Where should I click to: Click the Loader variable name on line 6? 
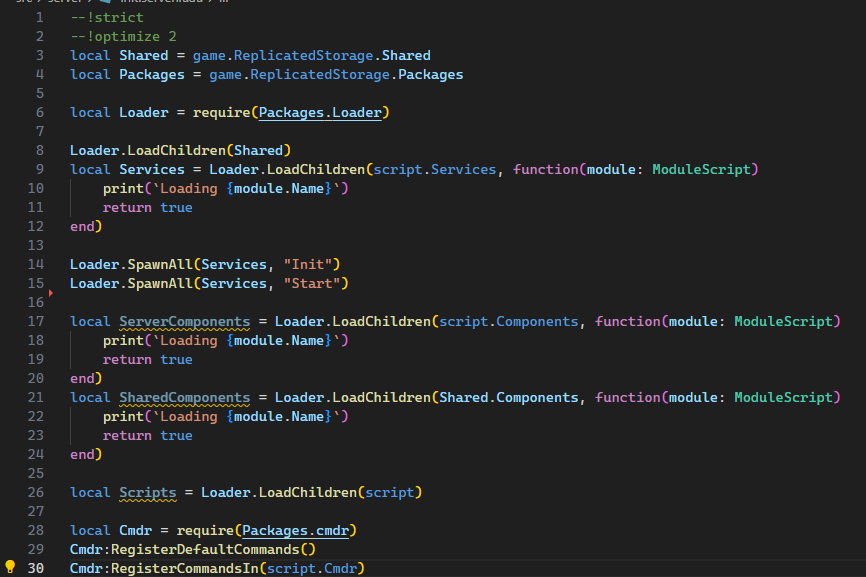pyautogui.click(x=144, y=113)
